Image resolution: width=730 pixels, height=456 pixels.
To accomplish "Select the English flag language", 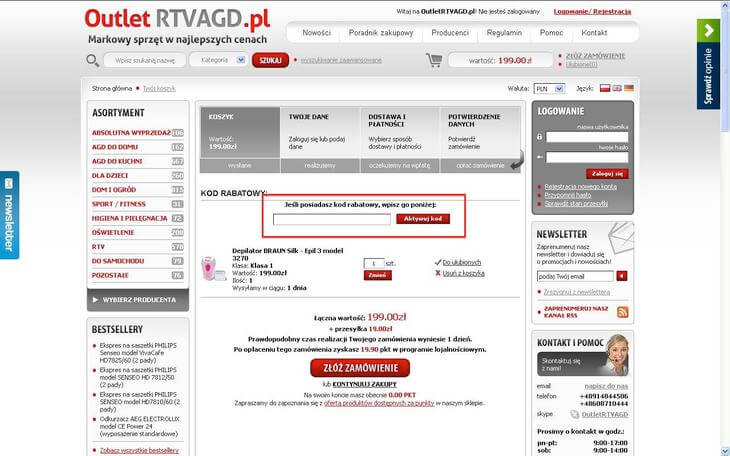I will pos(617,88).
